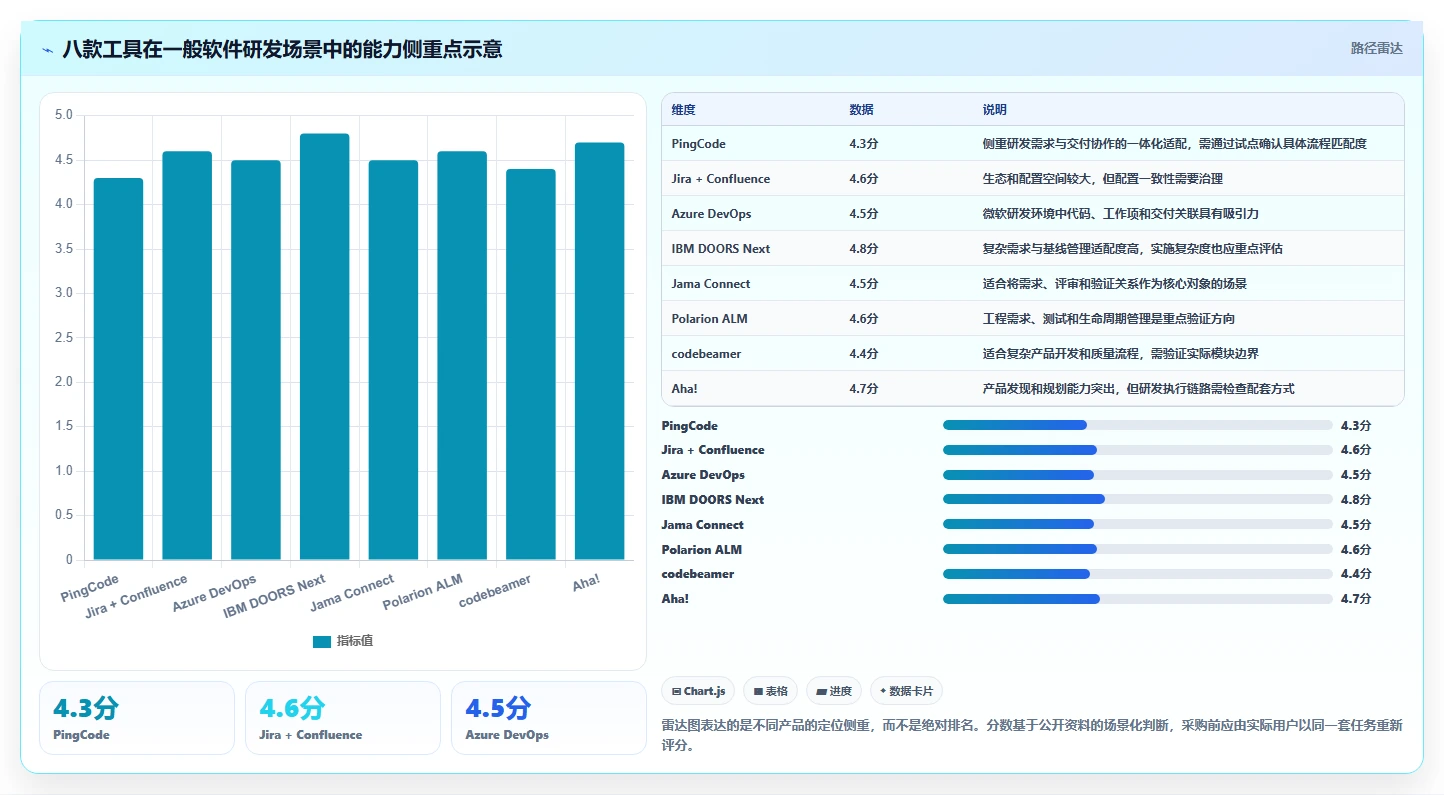This screenshot has height=795, width=1444.
Task: Click the Polarion ALM bar in the chart
Action: tap(462, 356)
